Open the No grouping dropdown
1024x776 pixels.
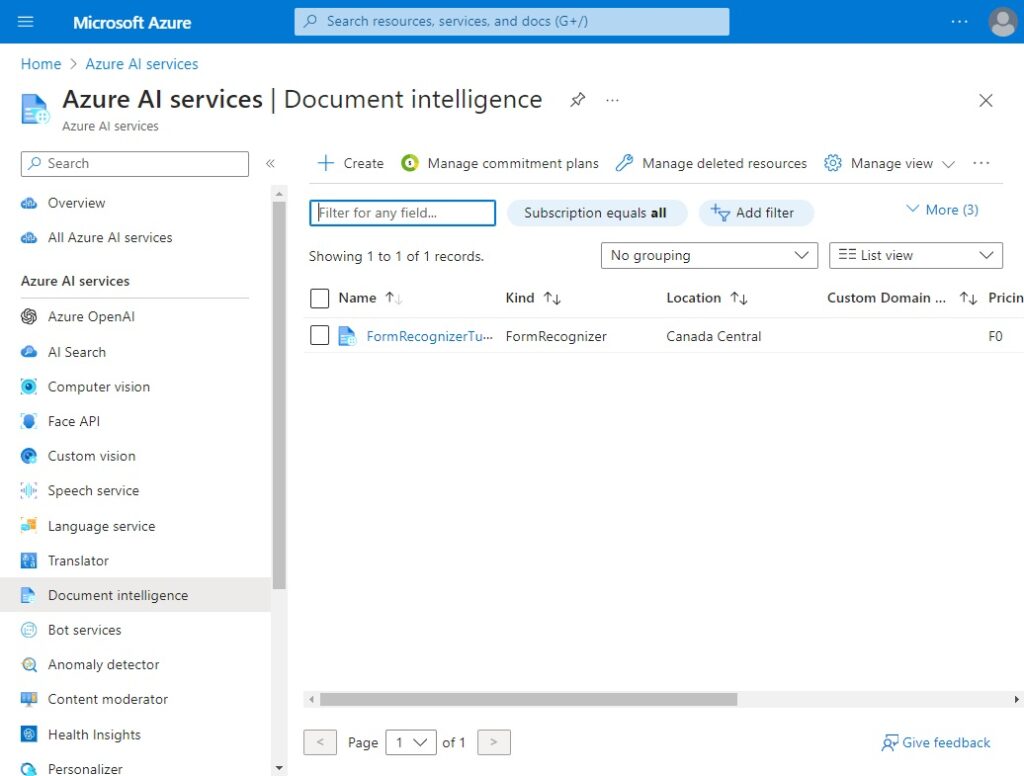(708, 255)
